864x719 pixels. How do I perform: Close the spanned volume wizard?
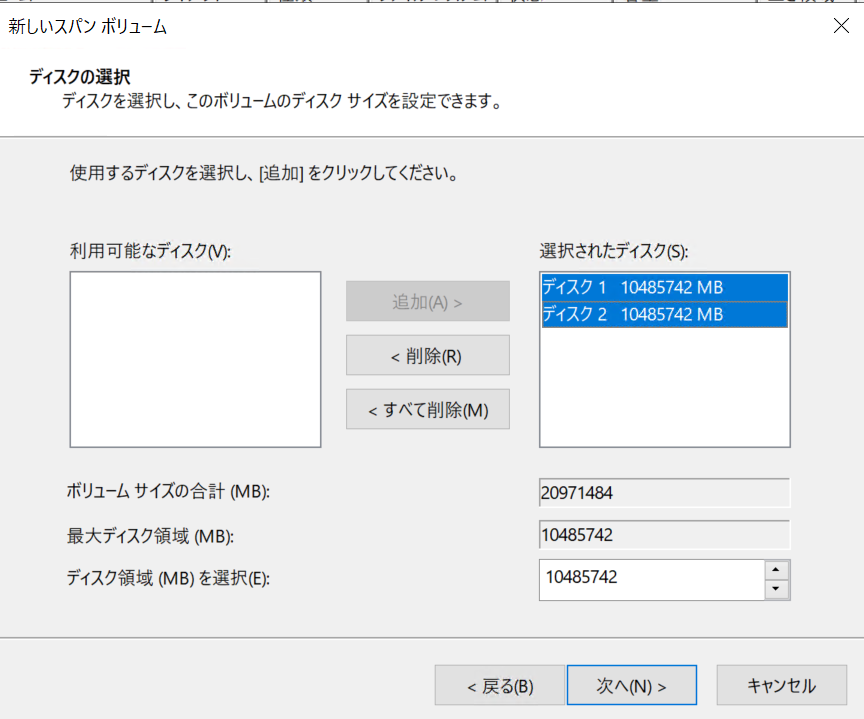click(x=841, y=26)
